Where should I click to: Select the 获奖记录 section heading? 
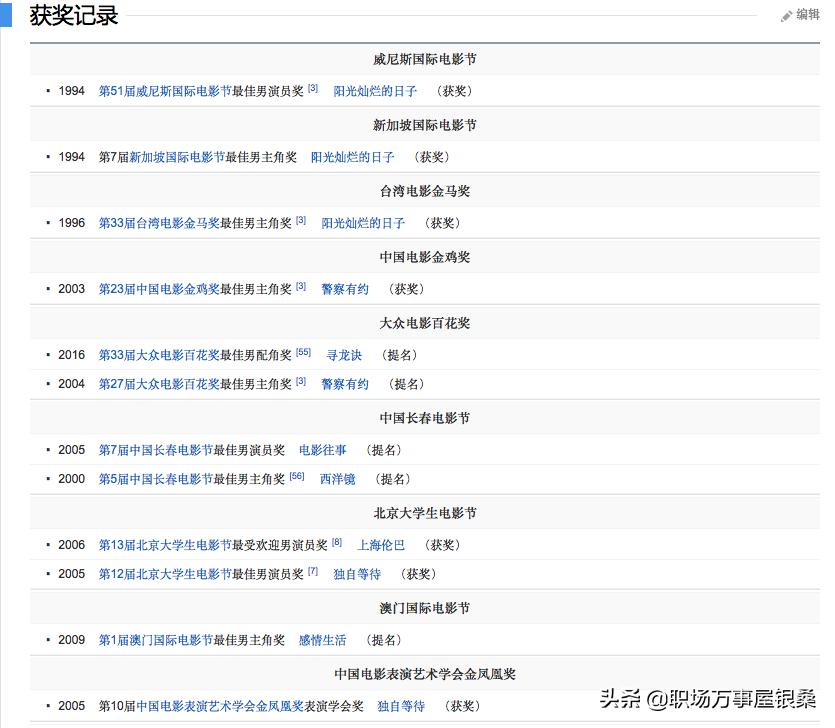[74, 15]
